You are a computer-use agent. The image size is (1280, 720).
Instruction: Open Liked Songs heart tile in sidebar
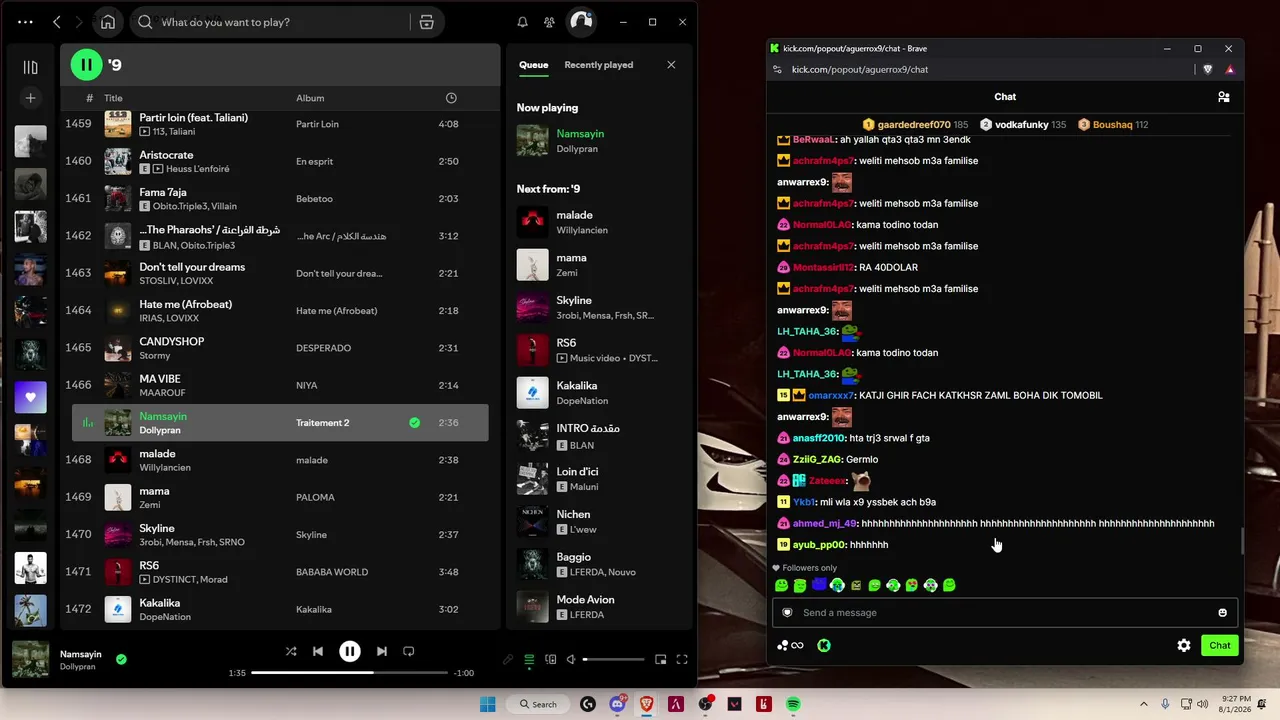coord(30,397)
